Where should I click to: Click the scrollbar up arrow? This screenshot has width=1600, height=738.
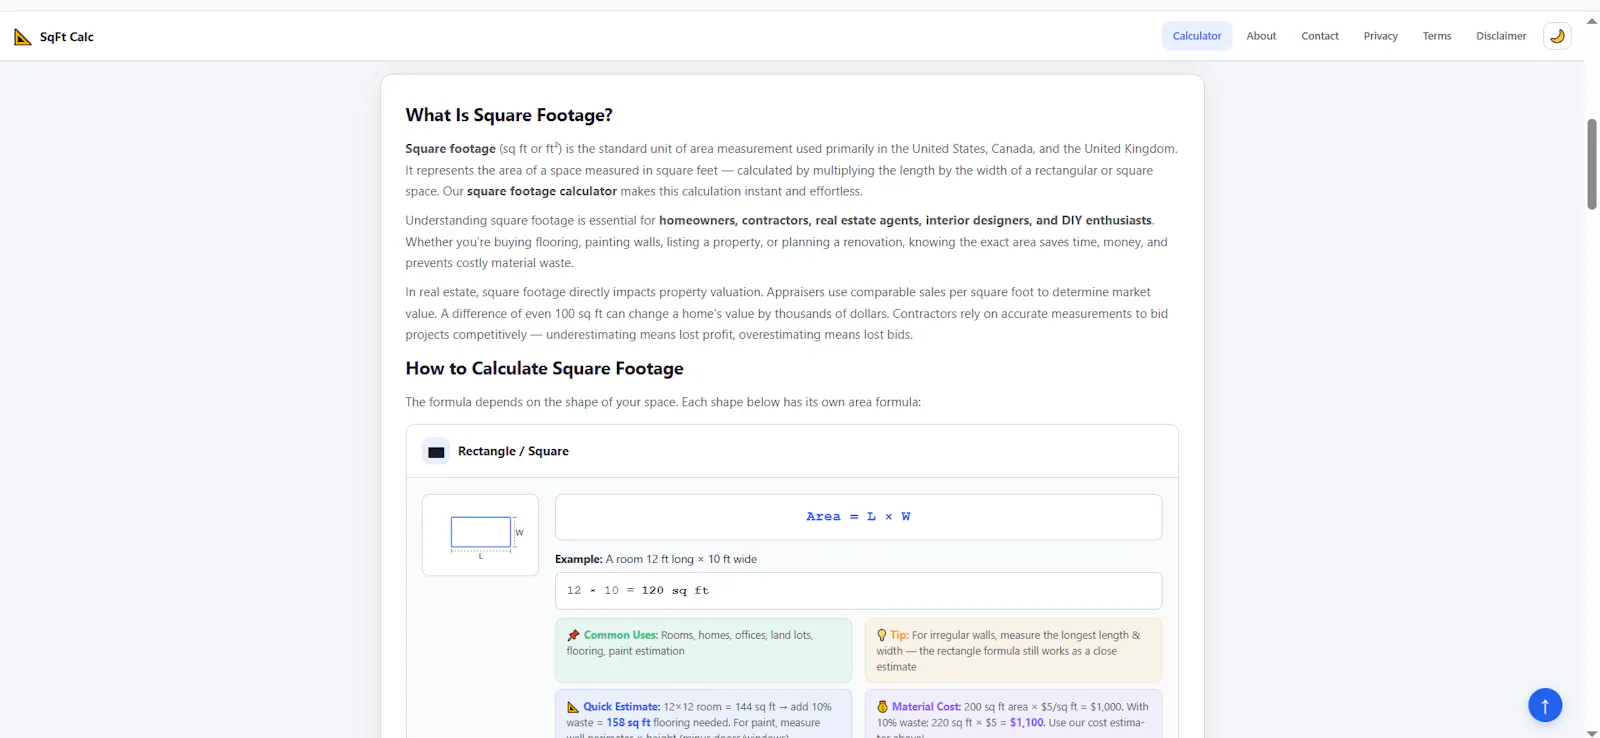tap(1592, 20)
